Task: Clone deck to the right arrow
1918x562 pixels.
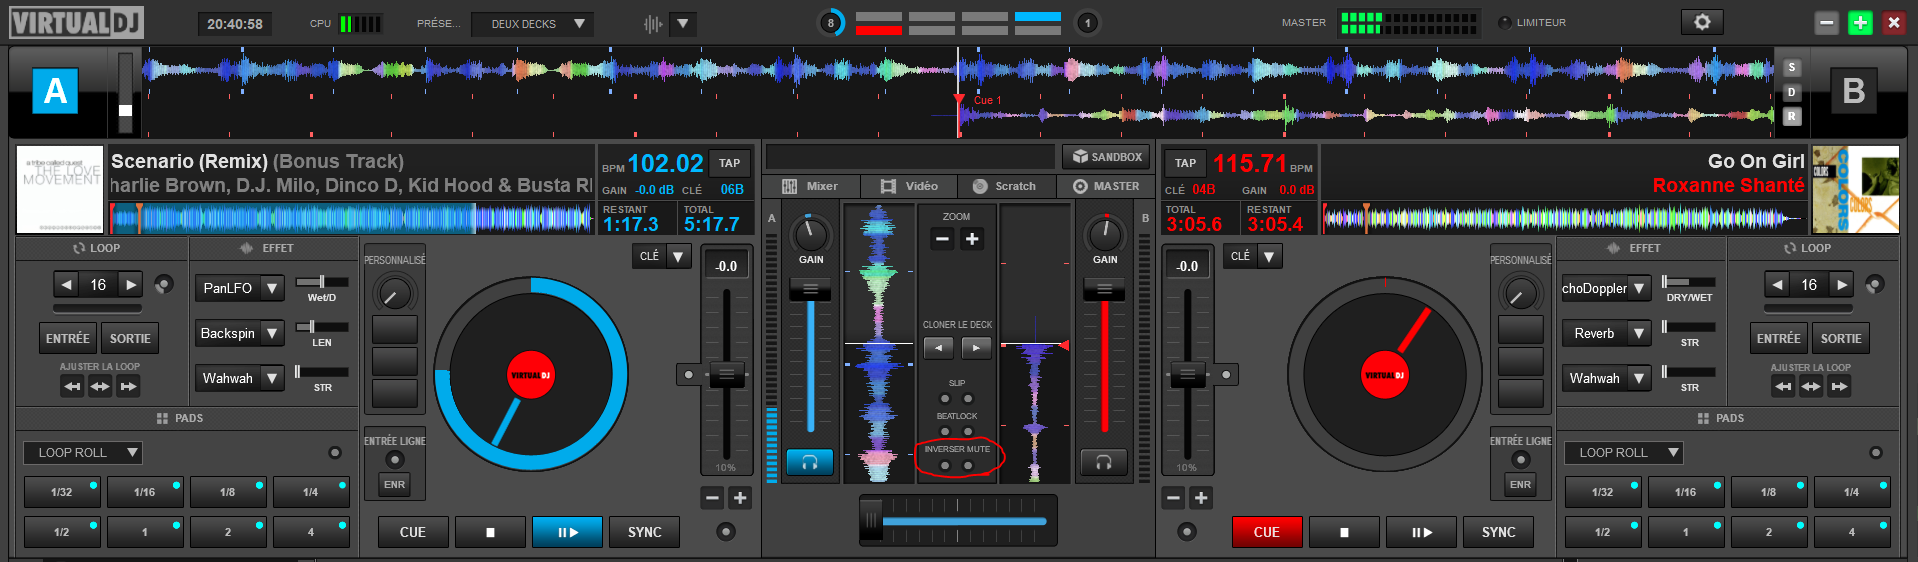Action: pyautogui.click(x=976, y=347)
